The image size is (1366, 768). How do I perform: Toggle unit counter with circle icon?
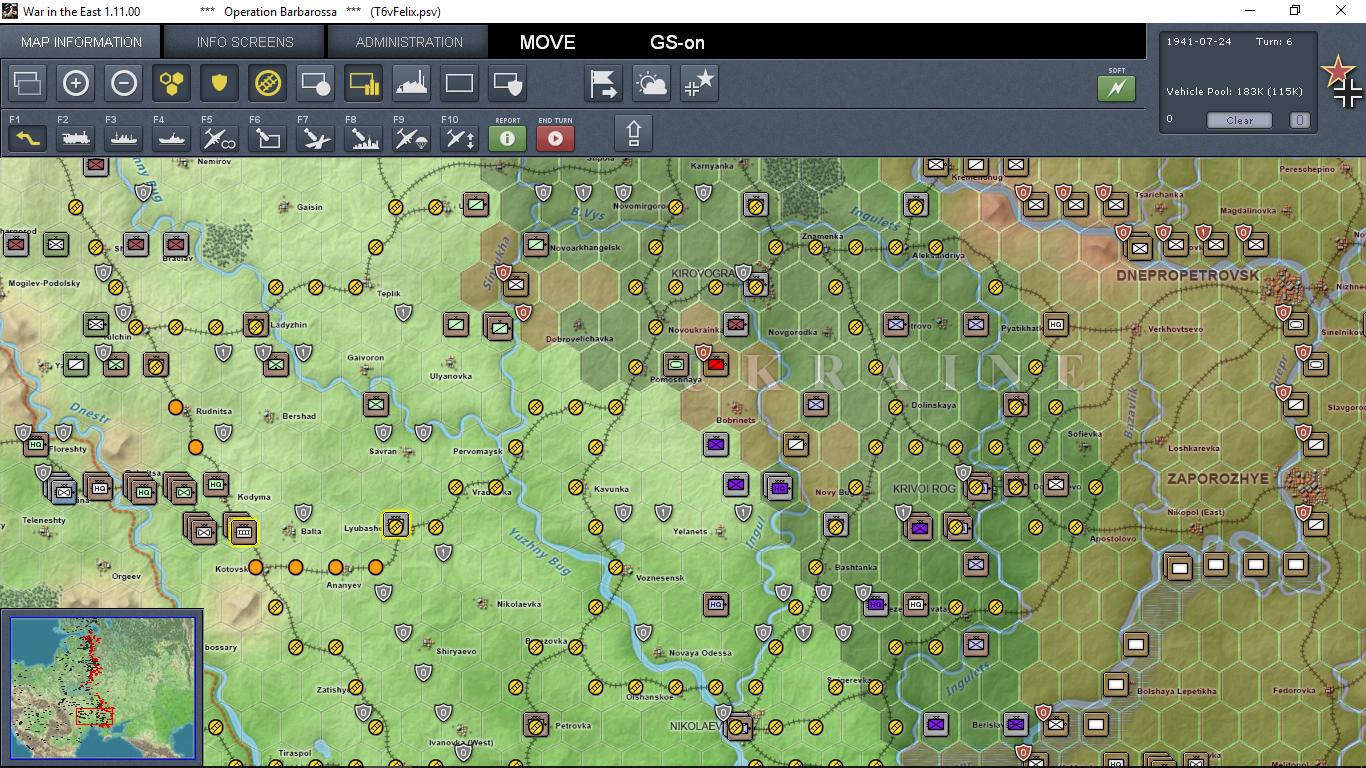tap(316, 83)
